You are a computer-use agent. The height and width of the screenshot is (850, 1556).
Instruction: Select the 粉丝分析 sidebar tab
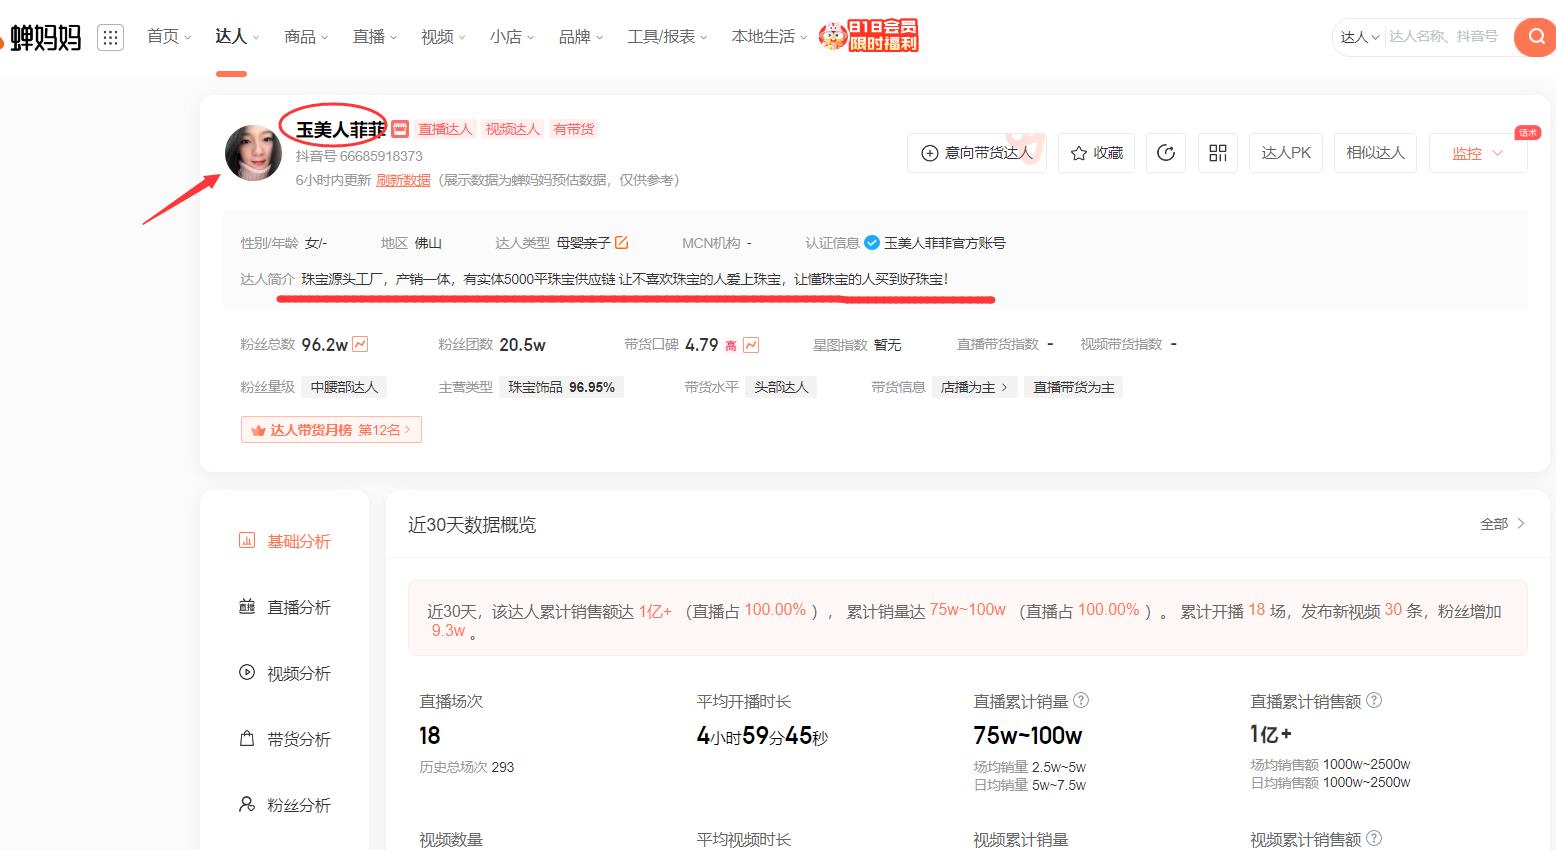pyautogui.click(x=285, y=805)
